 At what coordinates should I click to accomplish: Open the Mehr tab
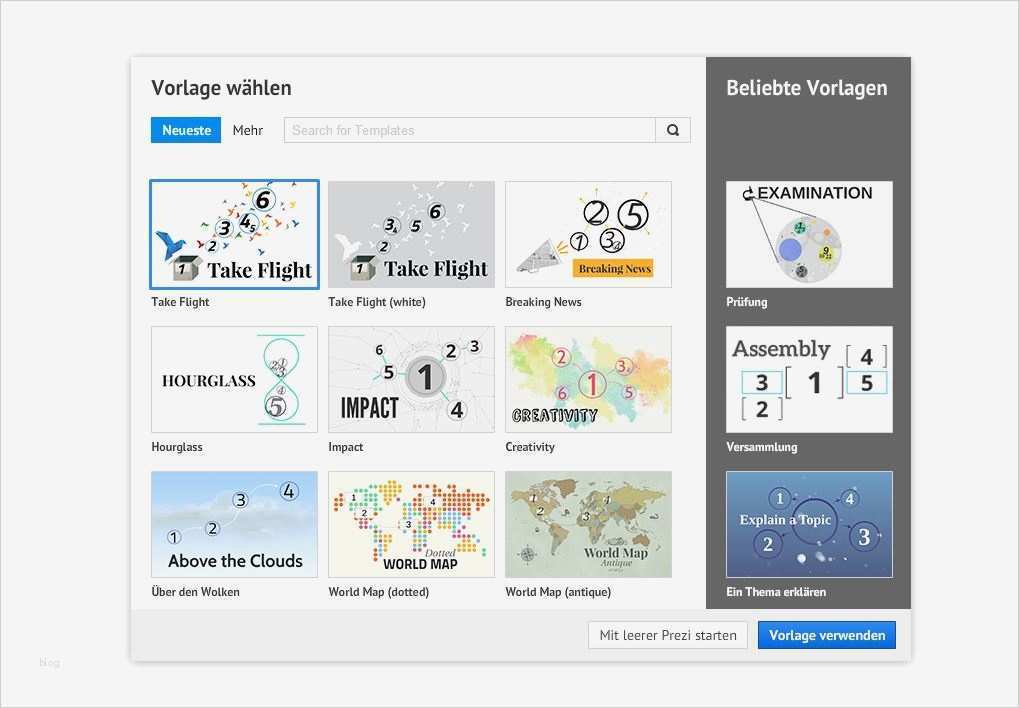247,129
